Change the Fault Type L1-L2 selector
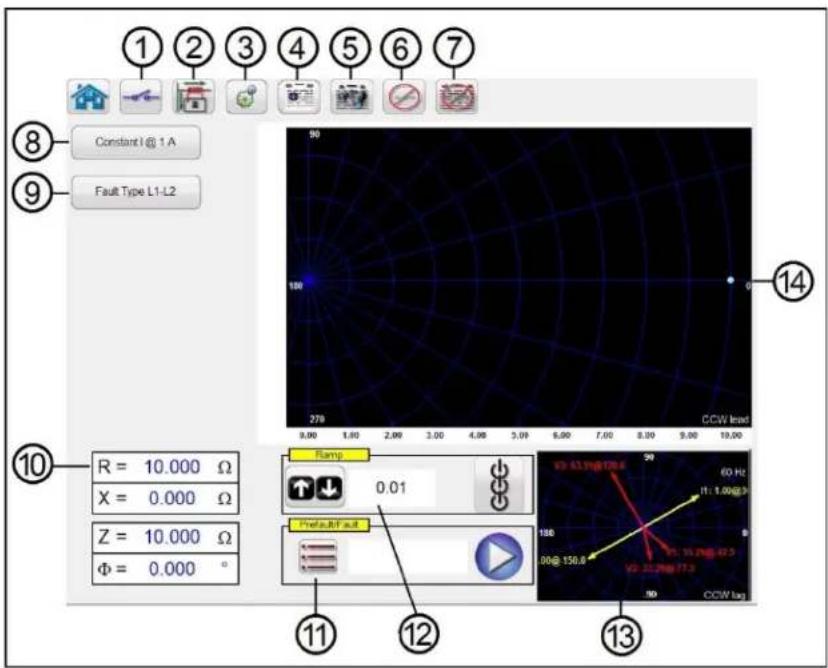The width and height of the screenshot is (828, 668). point(136,192)
